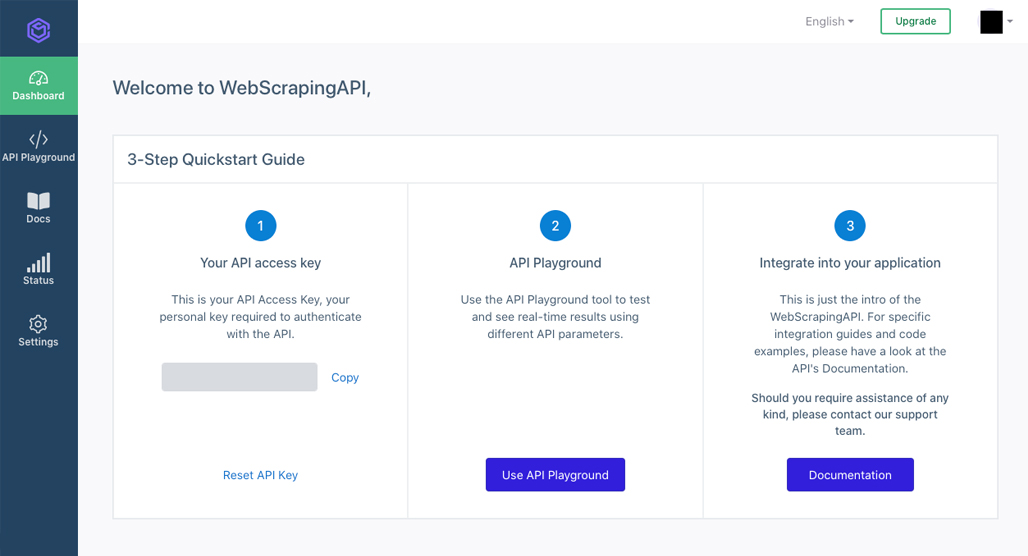The width and height of the screenshot is (1028, 556).
Task: Select the Docs sidebar label
Action: click(38, 219)
